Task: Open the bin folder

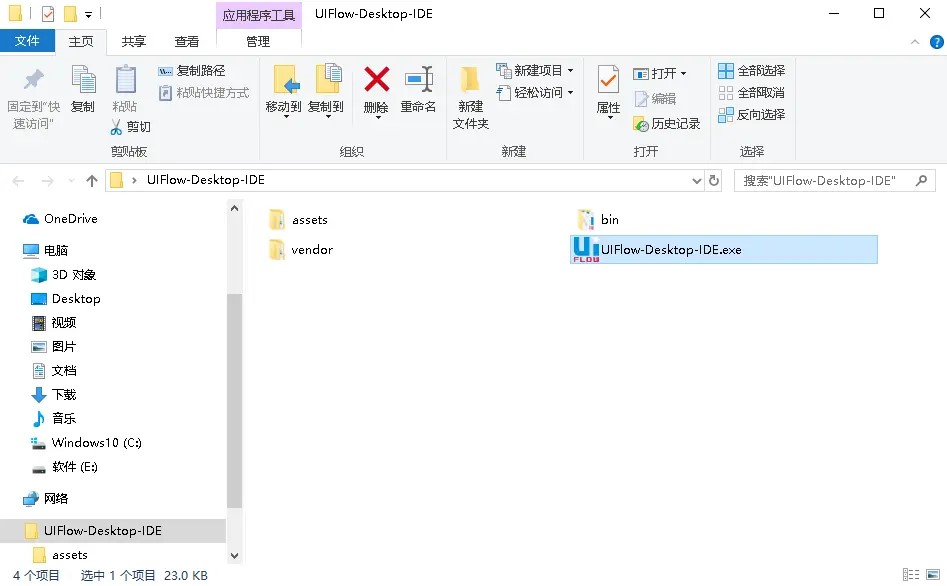Action: coord(597,219)
